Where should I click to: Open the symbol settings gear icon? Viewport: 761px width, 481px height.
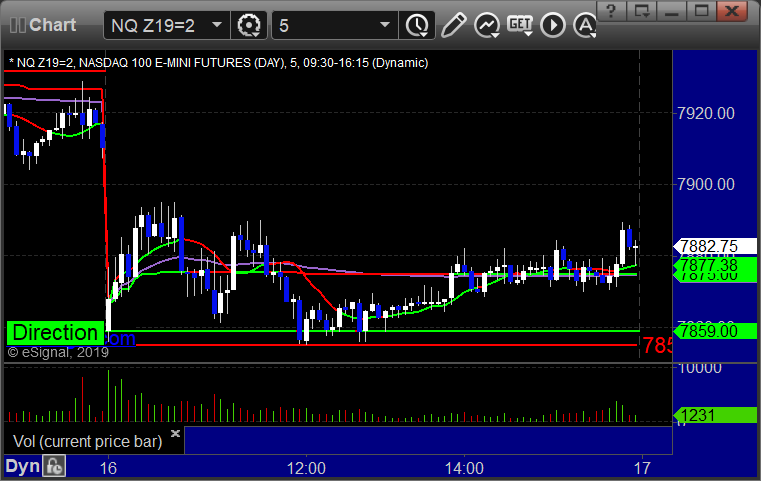[x=248, y=25]
